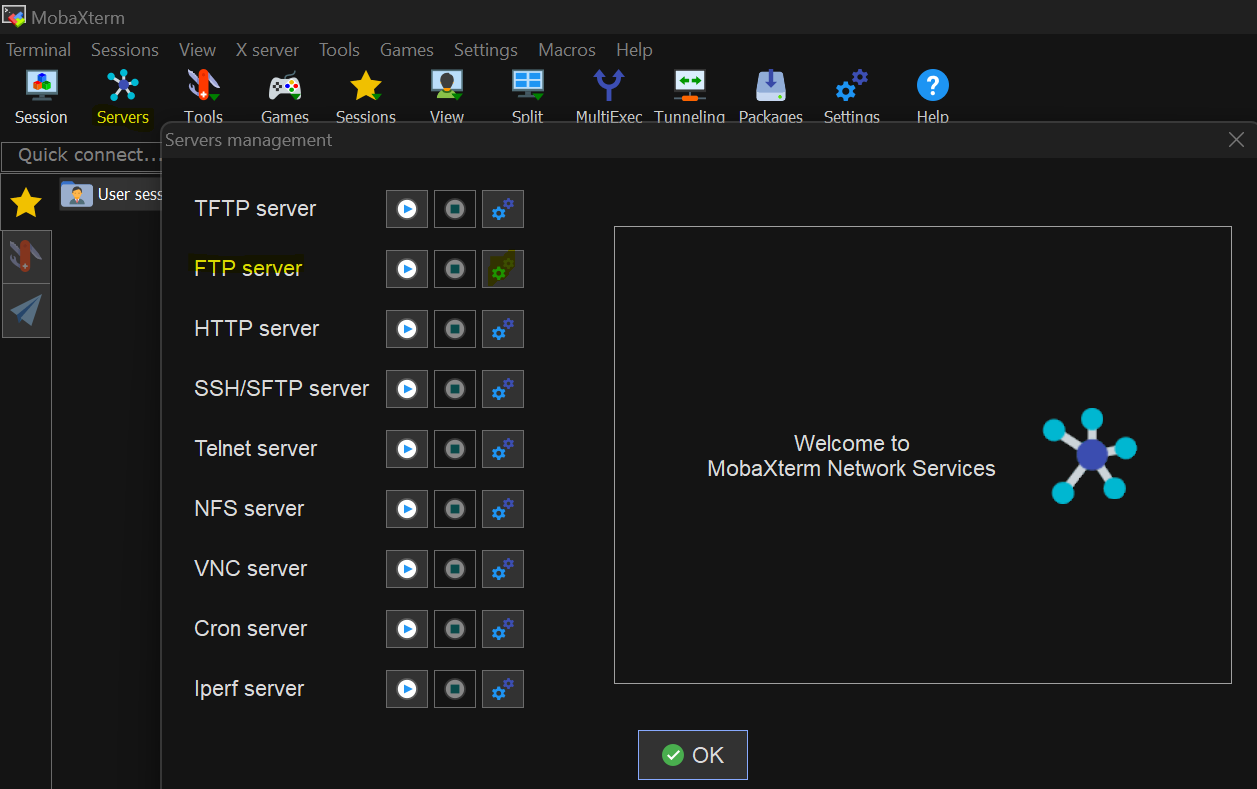Focus the Quick connect field
Image resolution: width=1257 pixels, height=789 pixels.
pos(82,155)
